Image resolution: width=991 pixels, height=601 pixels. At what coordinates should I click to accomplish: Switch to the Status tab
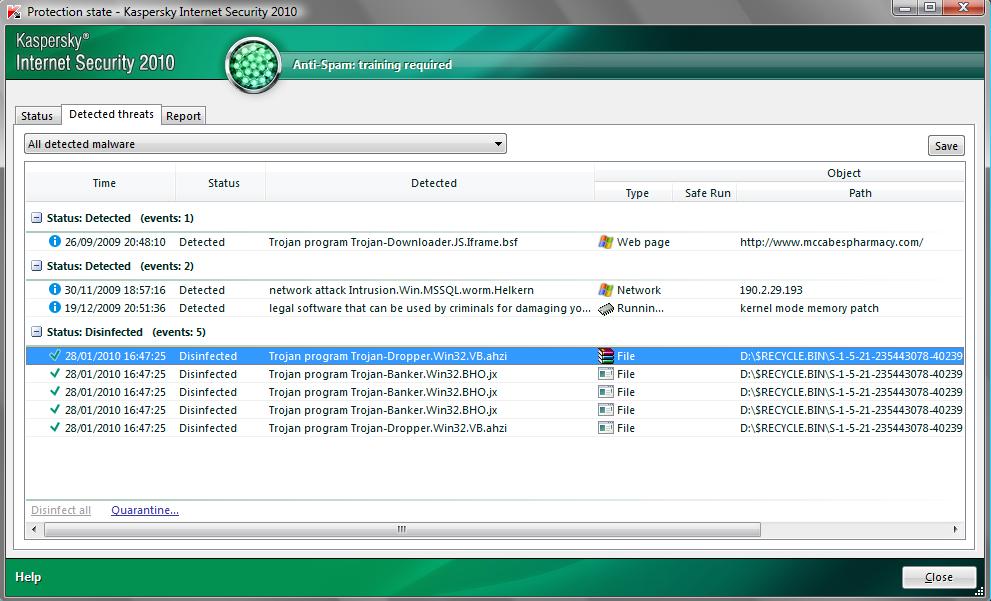(37, 116)
